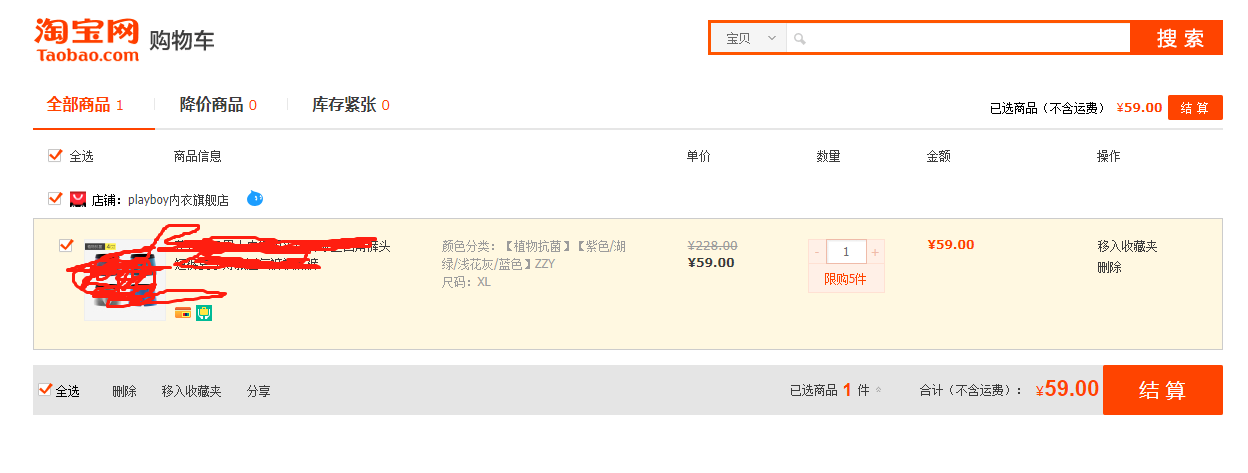The width and height of the screenshot is (1248, 473).
Task: Click the large bottom 结算 checkout button
Action: coord(1162,390)
